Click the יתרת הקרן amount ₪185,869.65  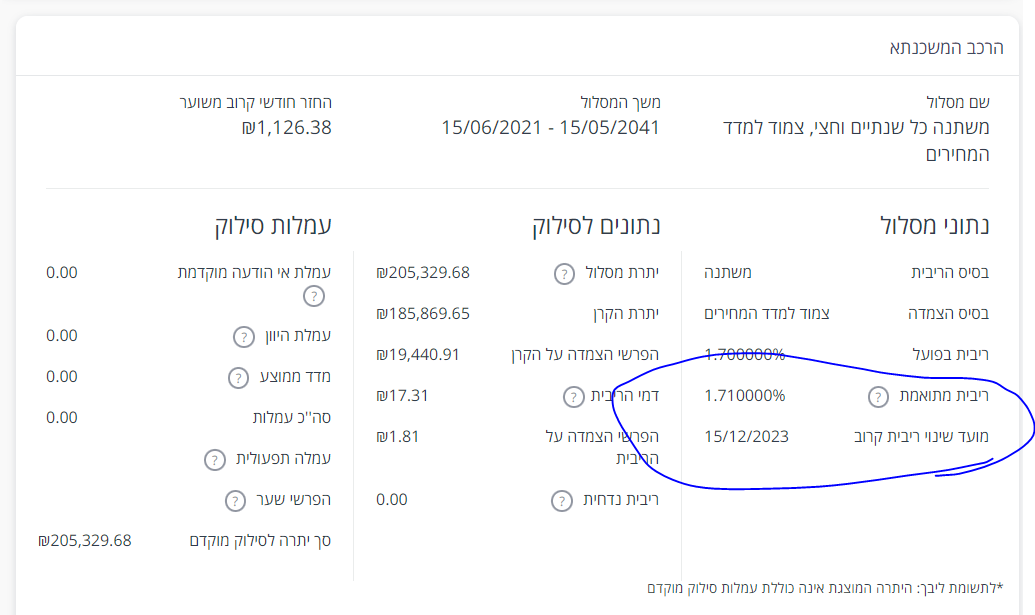point(423,313)
